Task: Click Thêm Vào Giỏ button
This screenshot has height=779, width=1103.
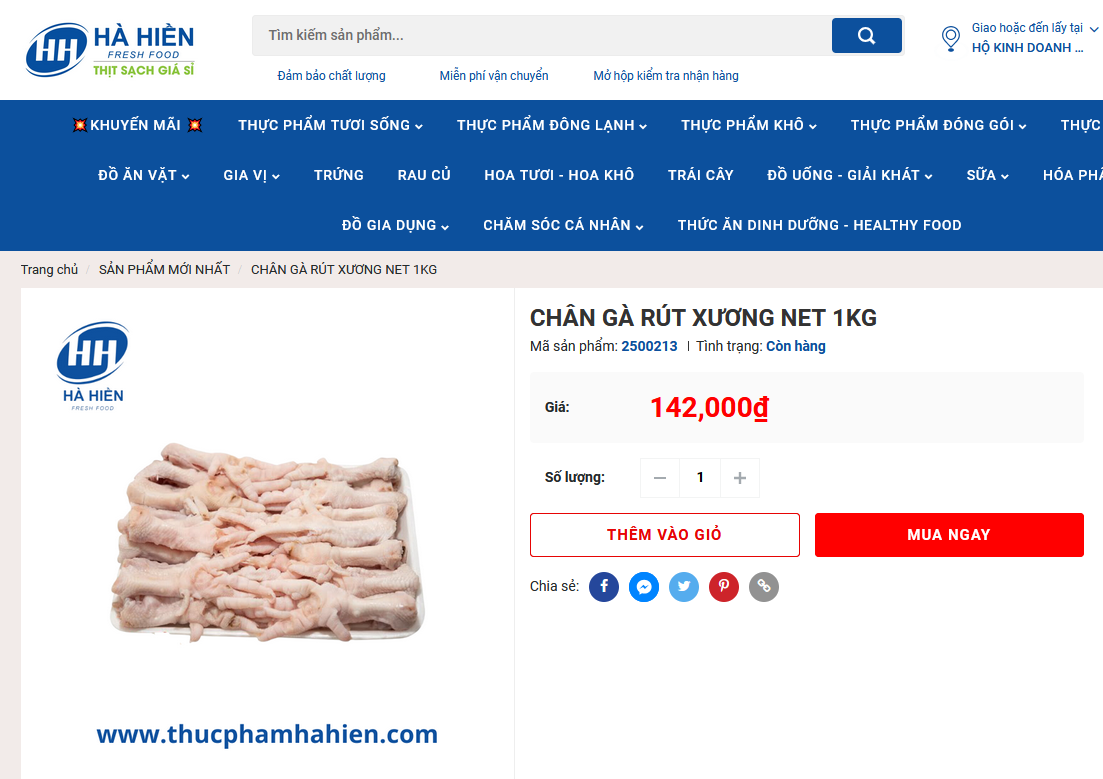Action: click(665, 535)
